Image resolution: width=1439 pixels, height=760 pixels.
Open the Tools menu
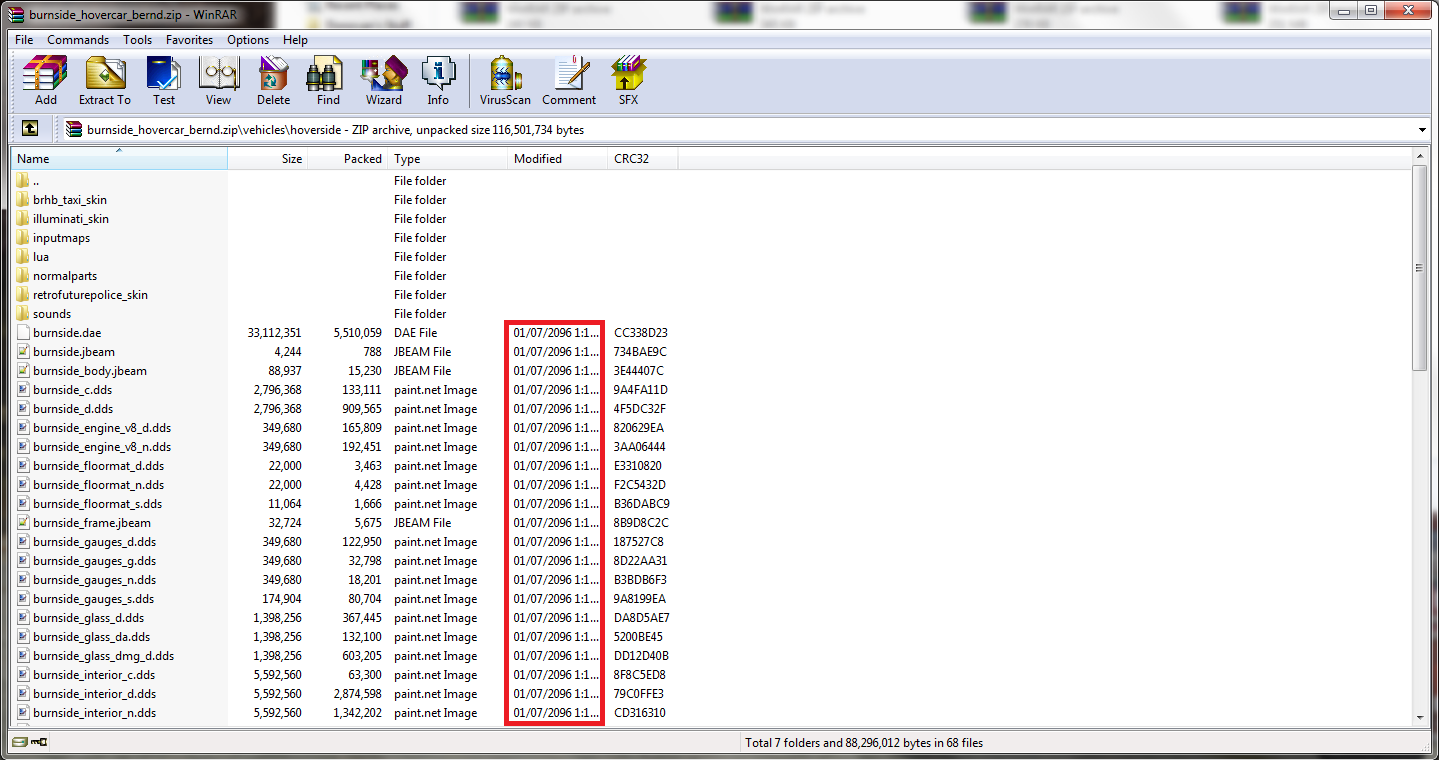pos(138,40)
